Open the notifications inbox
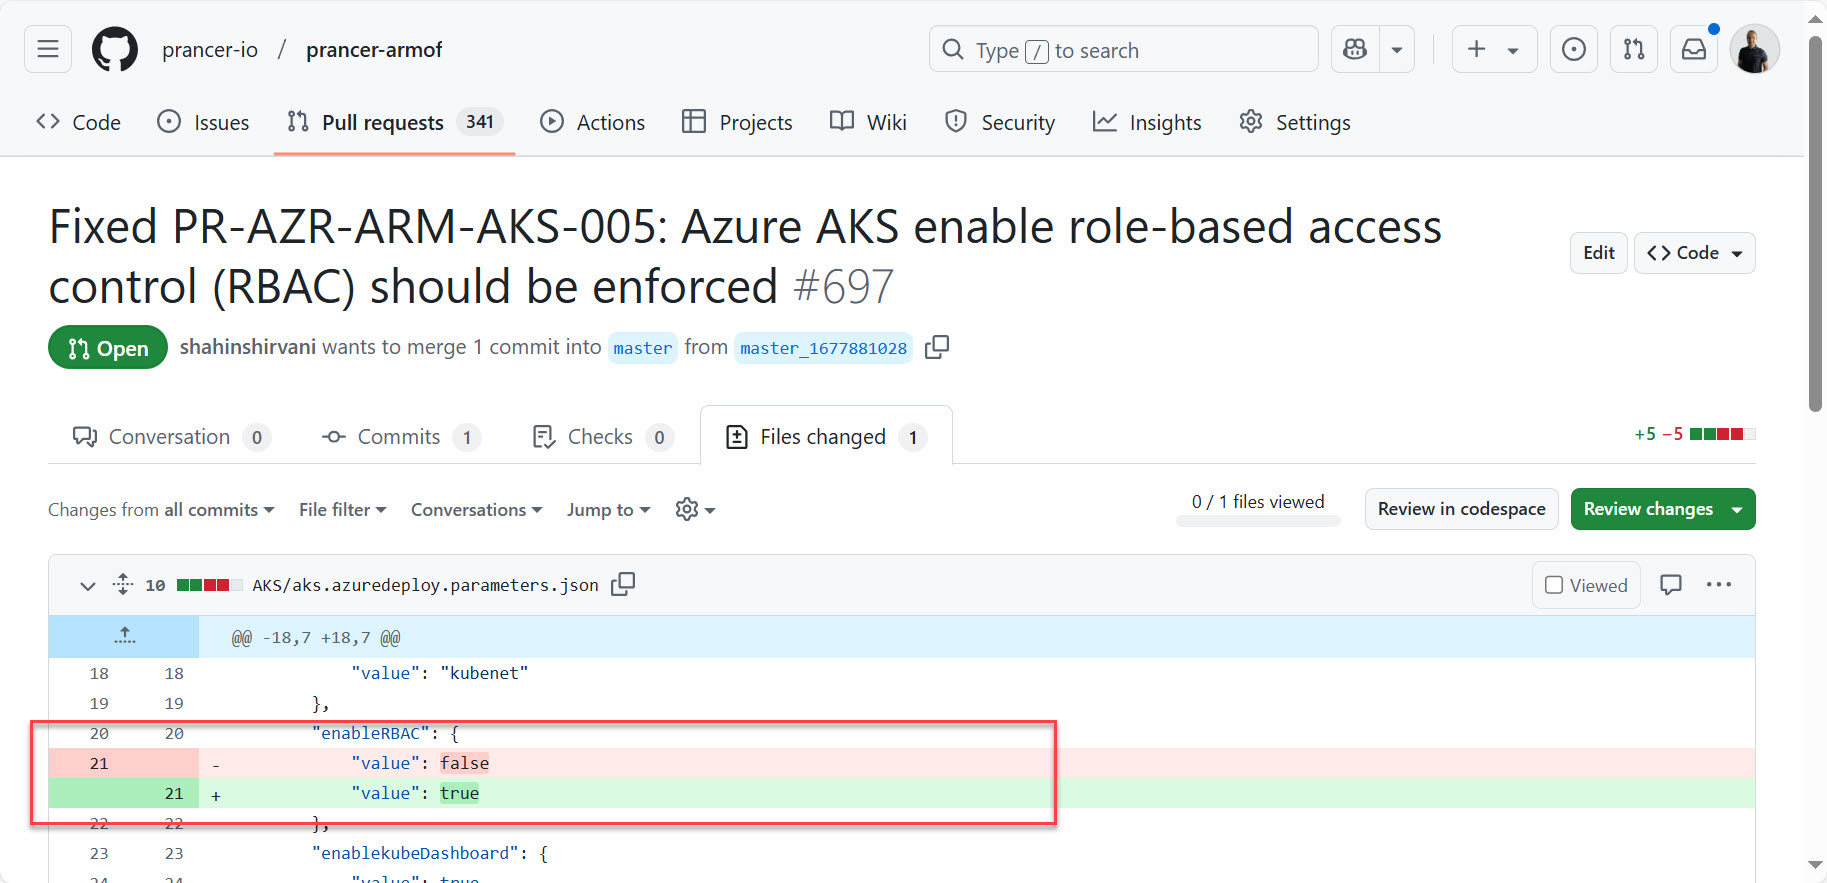Image resolution: width=1827 pixels, height=883 pixels. point(1694,49)
